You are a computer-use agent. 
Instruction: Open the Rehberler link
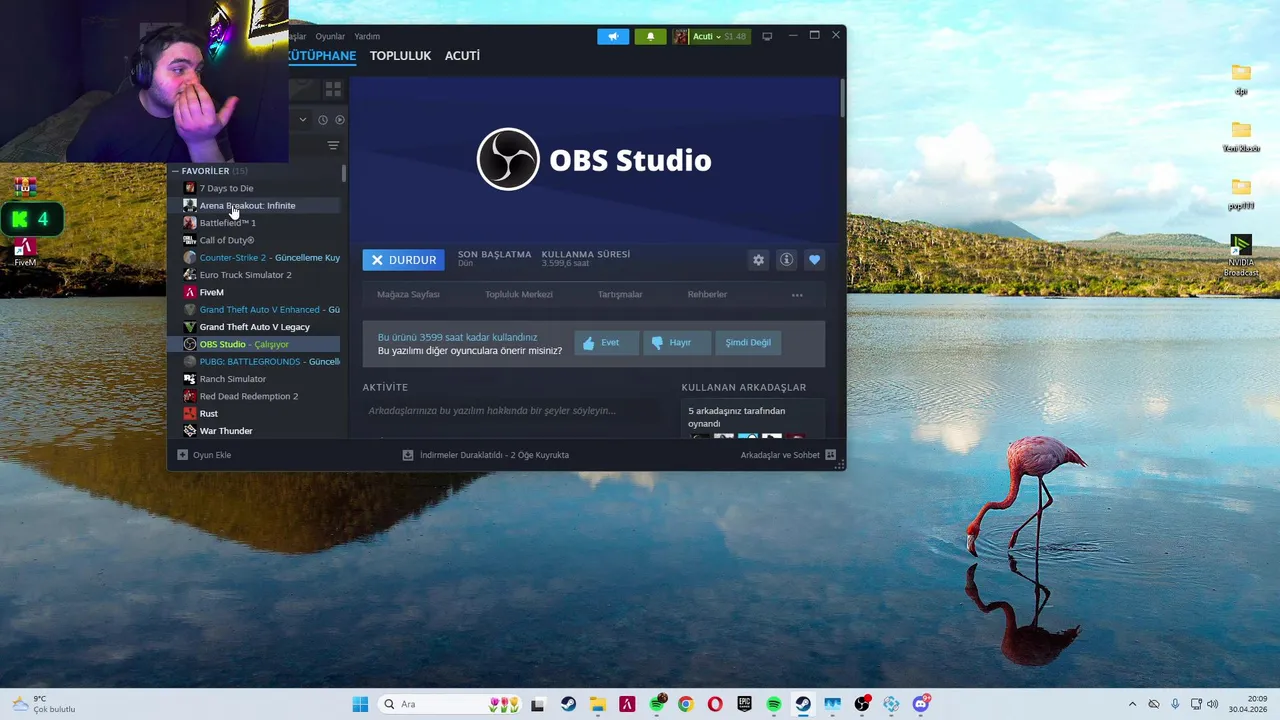pyautogui.click(x=707, y=295)
